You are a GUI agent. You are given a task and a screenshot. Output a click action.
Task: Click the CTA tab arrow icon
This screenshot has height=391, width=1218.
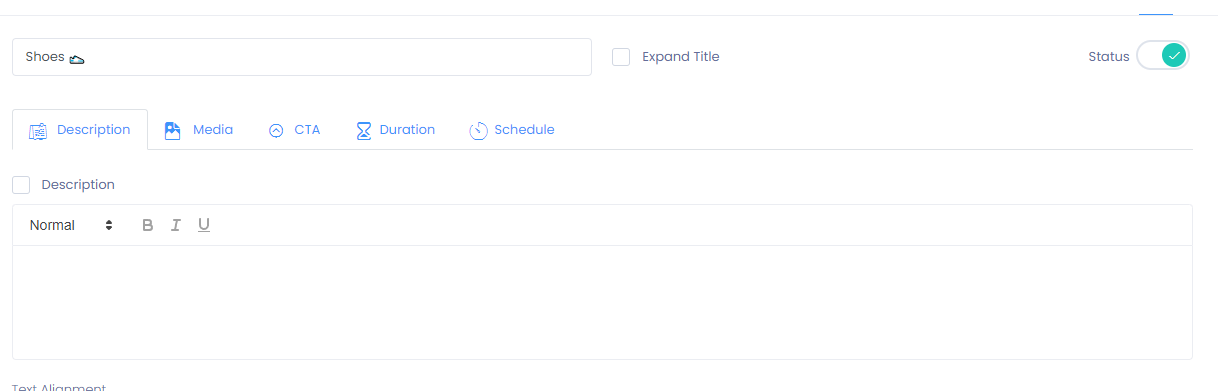coord(277,131)
